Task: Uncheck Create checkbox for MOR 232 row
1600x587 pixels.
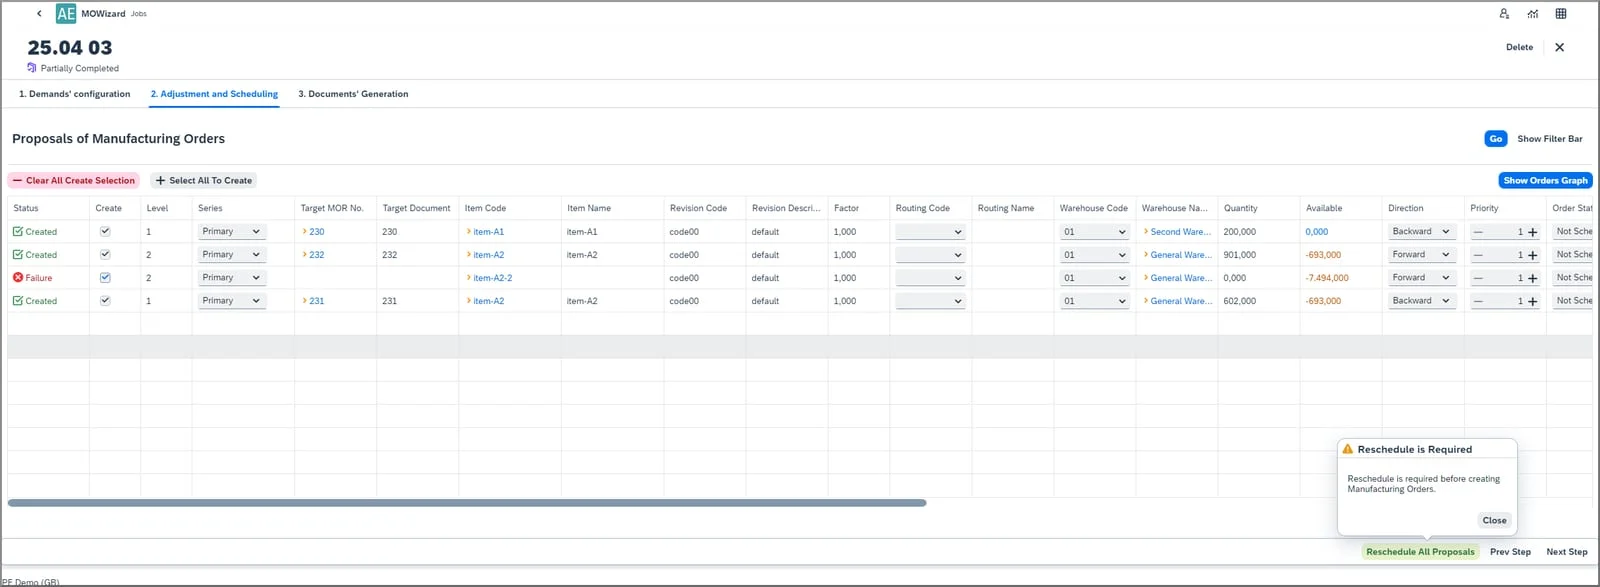Action: click(105, 255)
